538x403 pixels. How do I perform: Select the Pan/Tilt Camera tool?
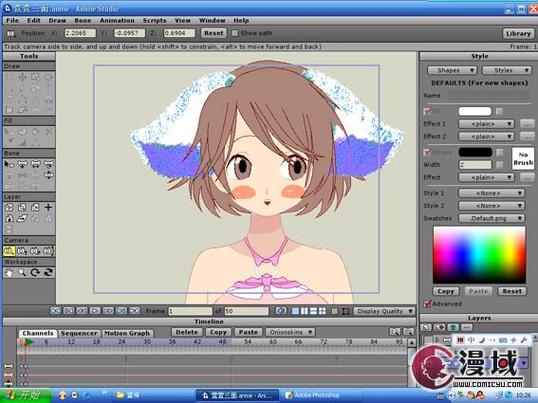tap(48, 251)
